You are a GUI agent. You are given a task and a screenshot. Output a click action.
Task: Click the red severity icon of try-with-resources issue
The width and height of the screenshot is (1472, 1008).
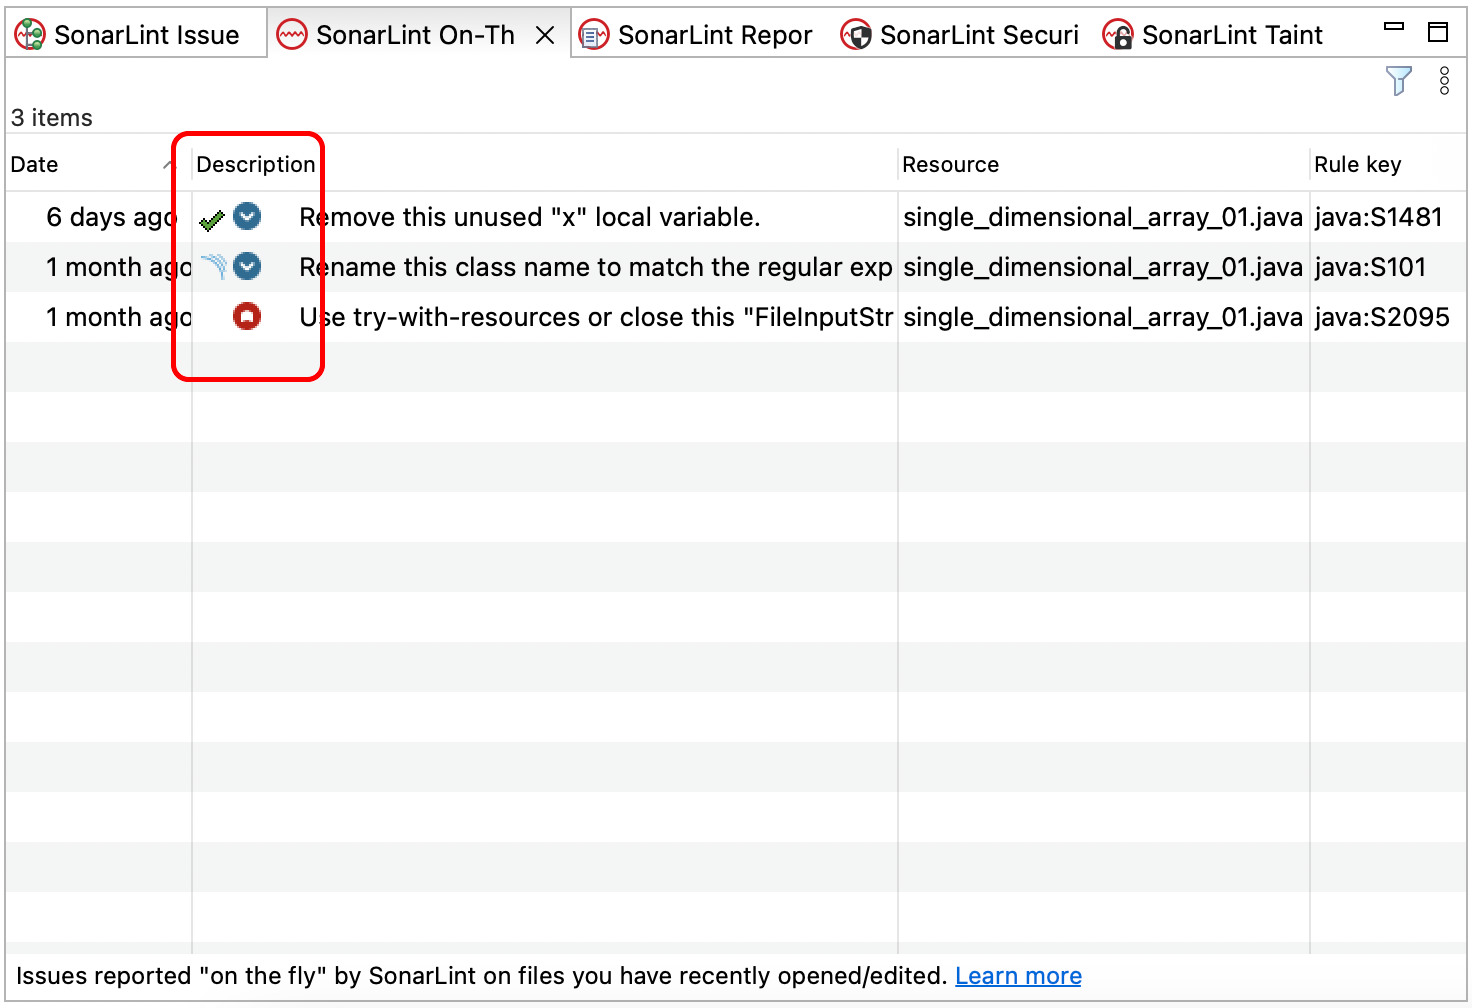(246, 316)
